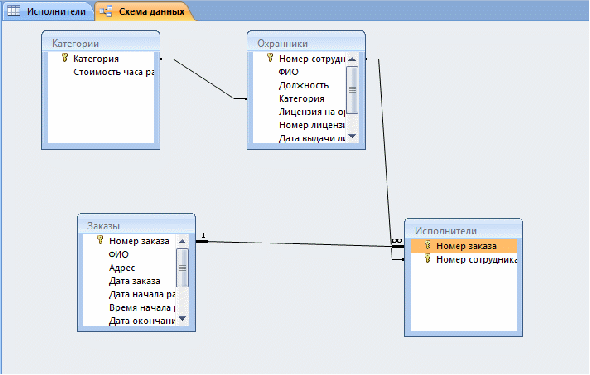Screen dimensions: 590x375
Task: Click the Исполнители table title bar
Action: point(463,229)
